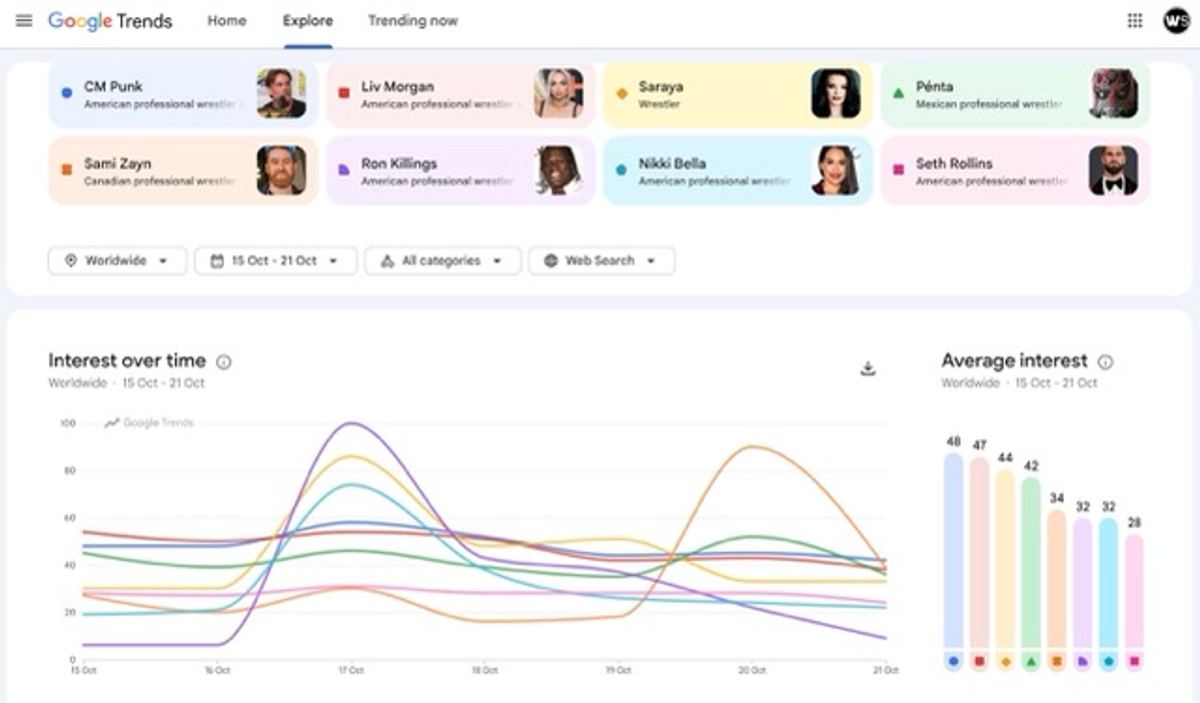
Task: Select the Explore tab
Action: click(x=308, y=21)
